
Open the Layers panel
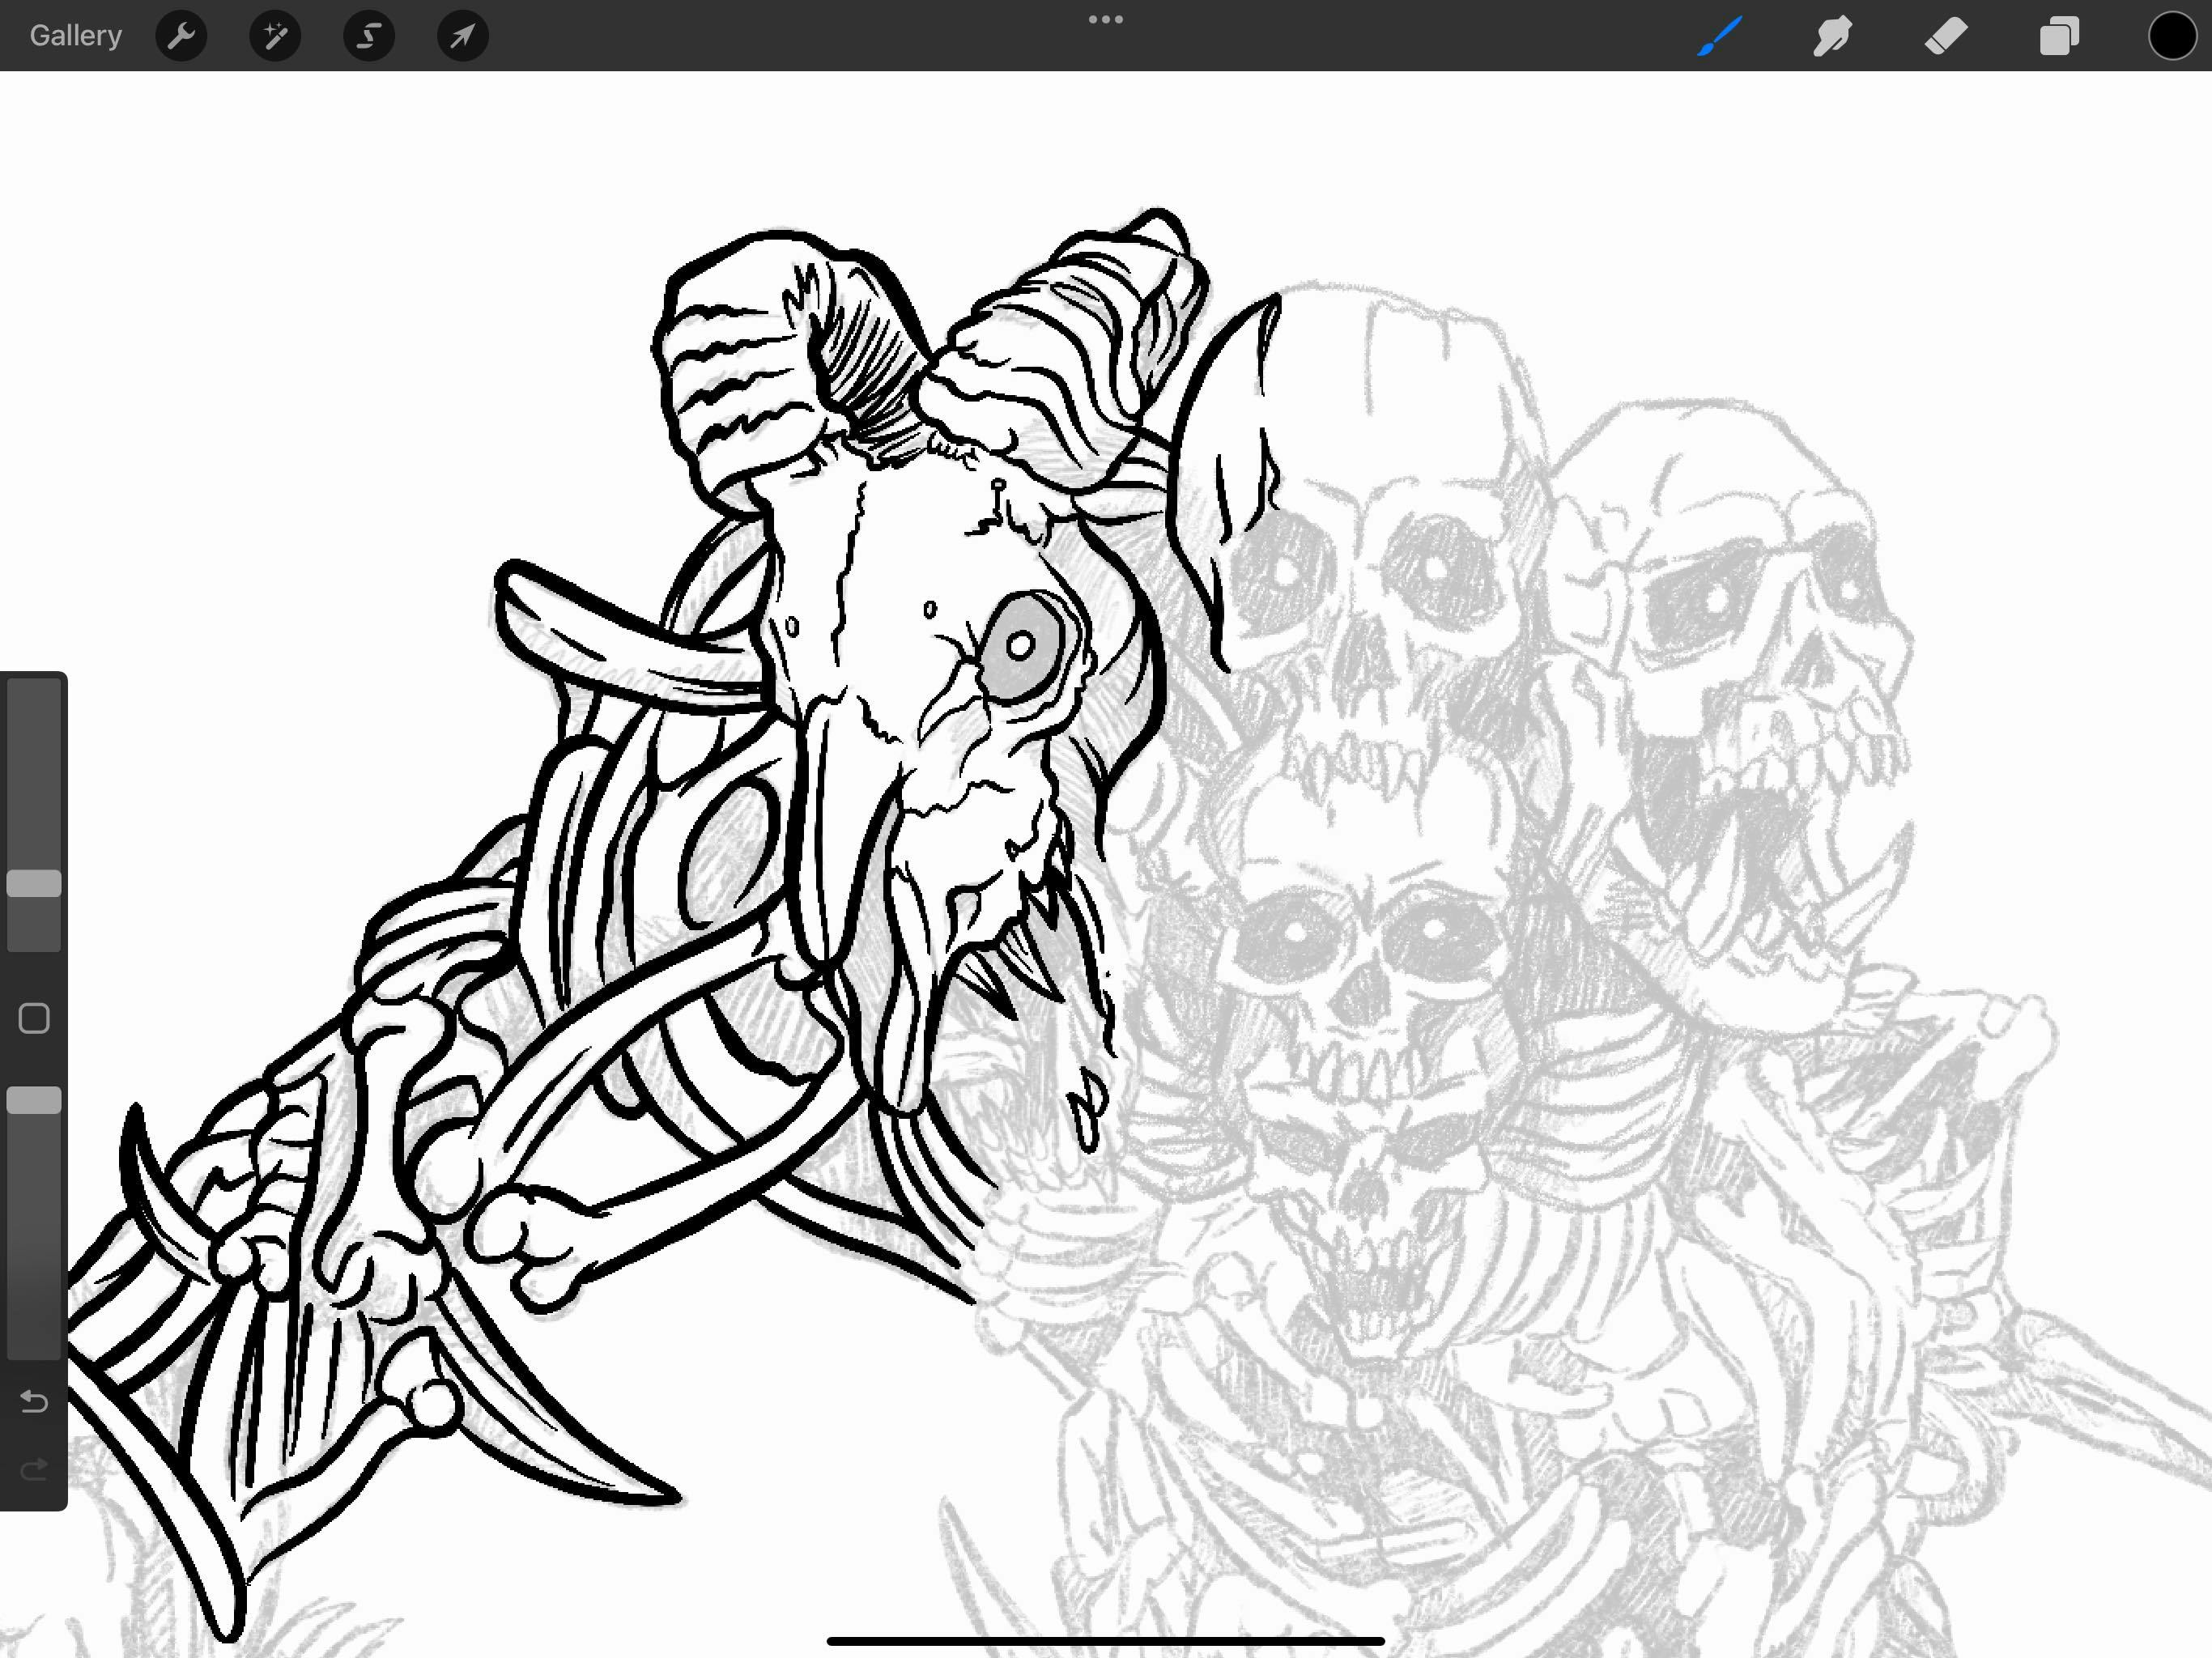pyautogui.click(x=2059, y=36)
